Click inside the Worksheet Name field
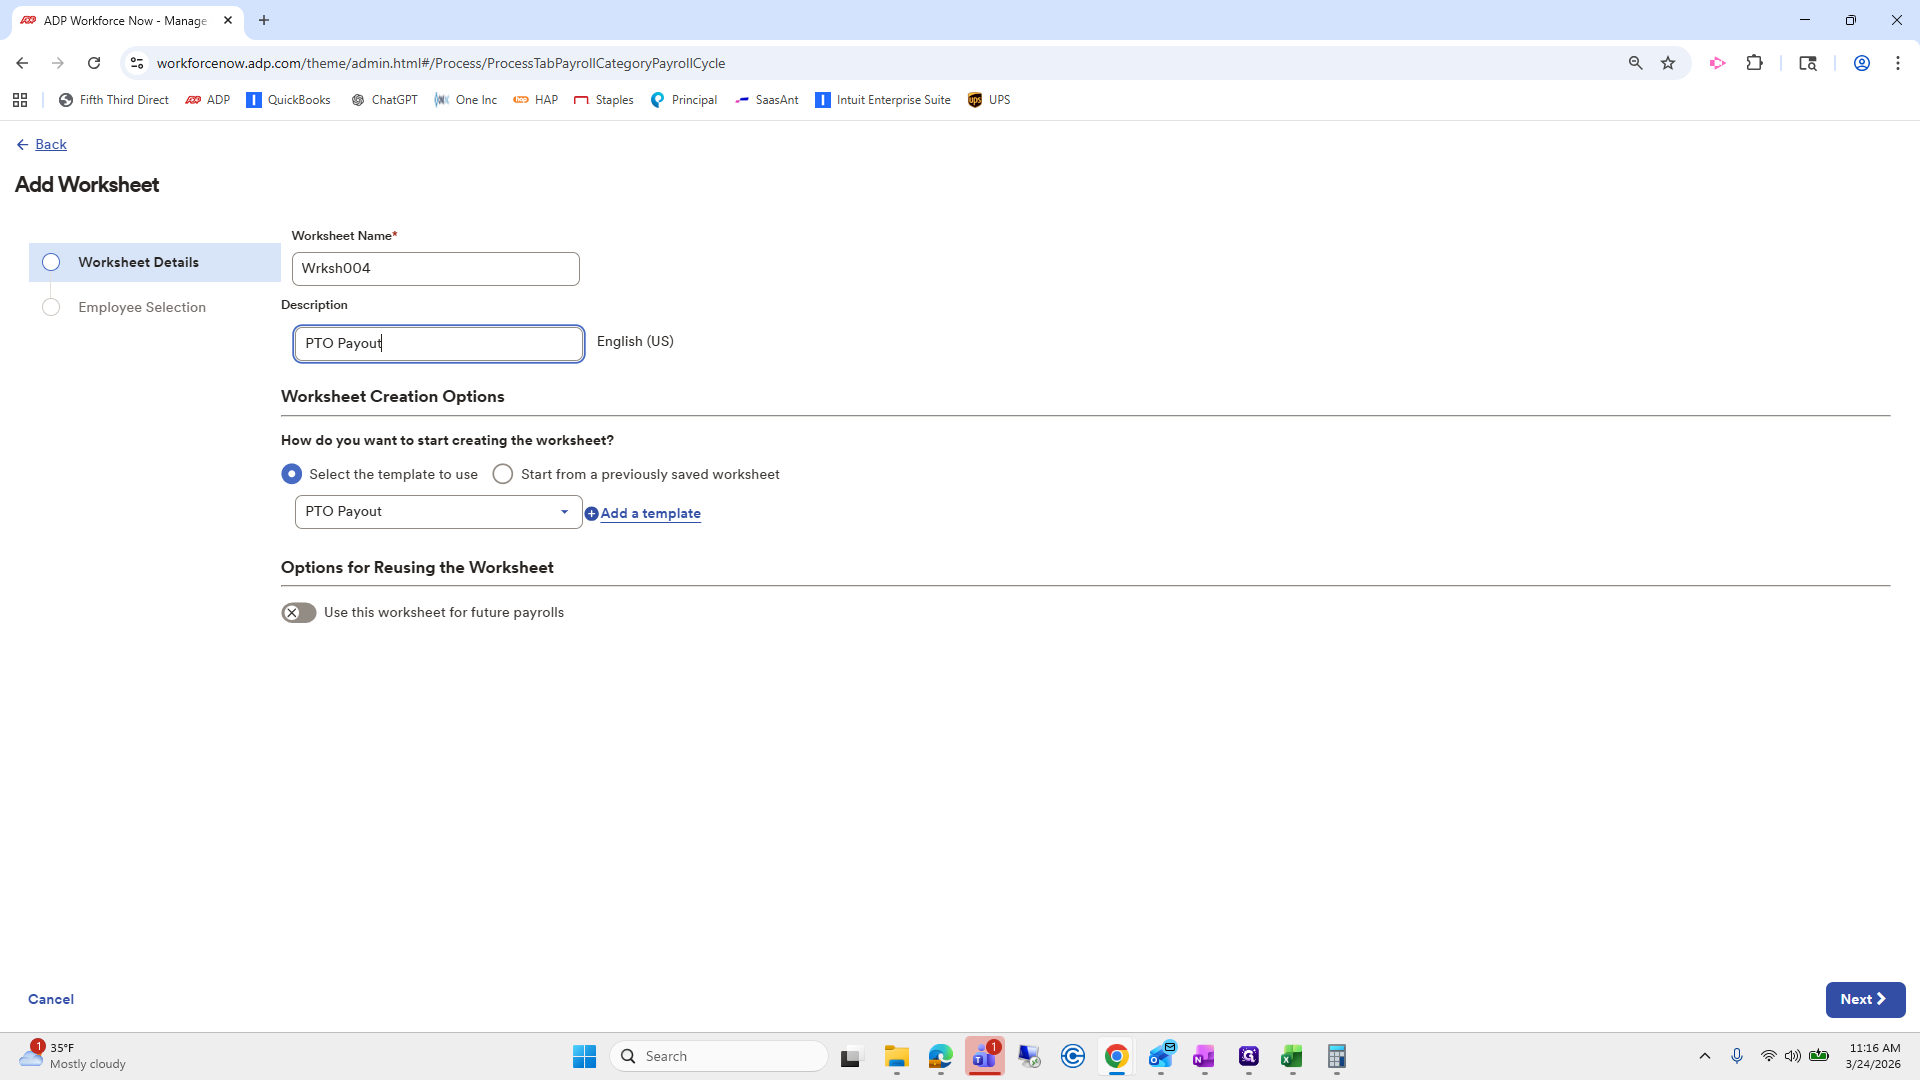The height and width of the screenshot is (1080, 1920). tap(435, 268)
